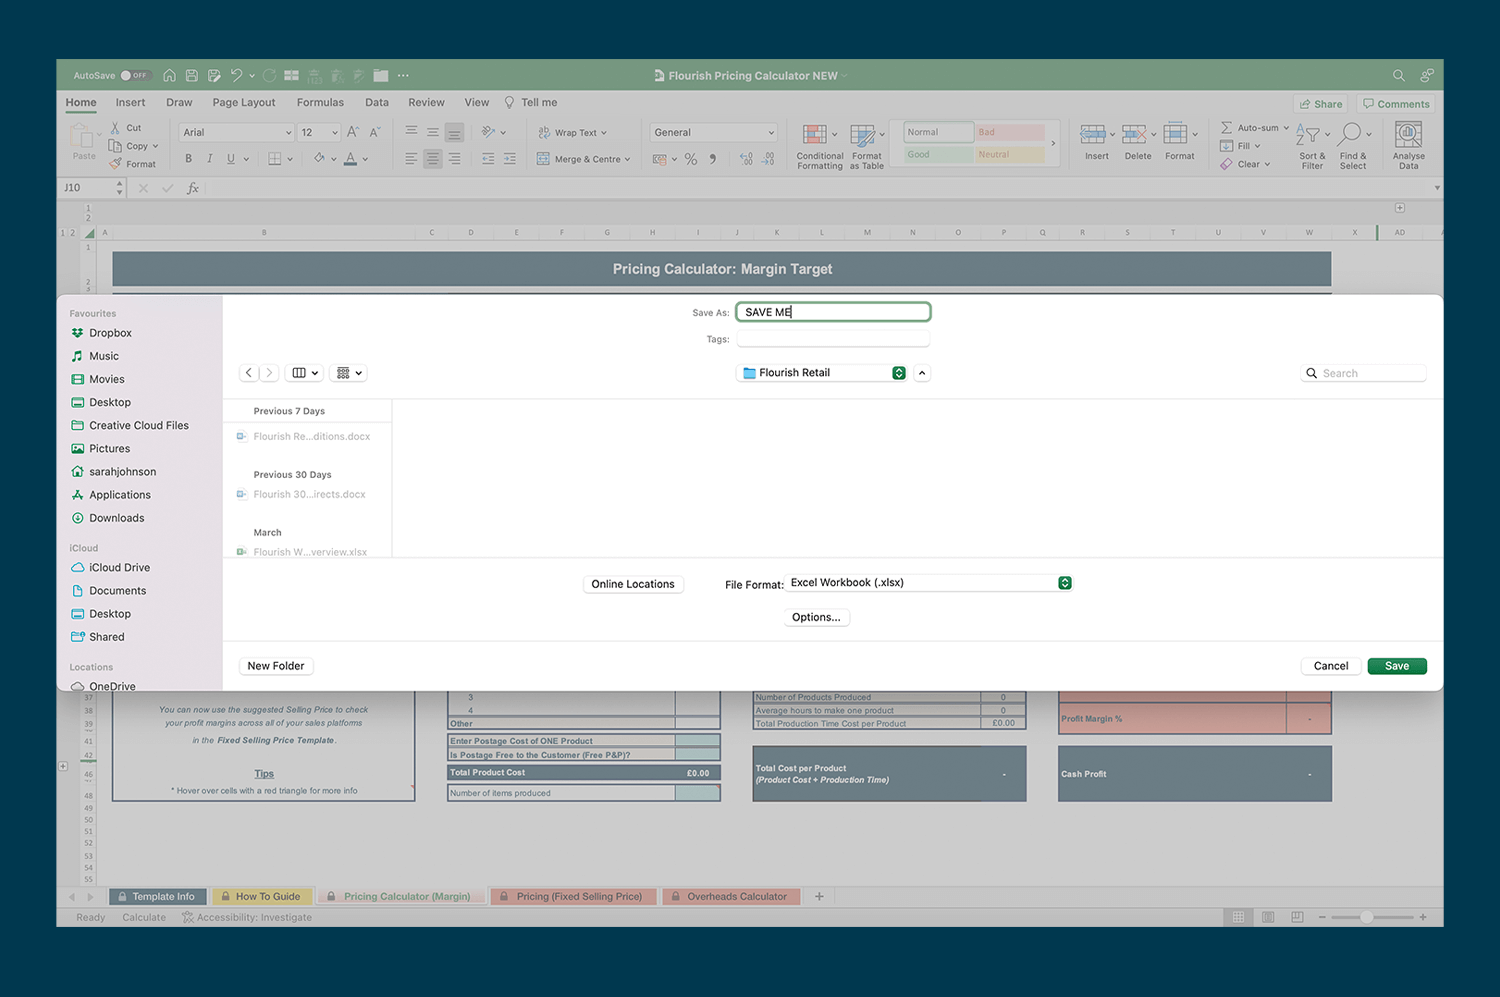Switch to the Formulas ribbon tab
1500x997 pixels.
(x=320, y=102)
